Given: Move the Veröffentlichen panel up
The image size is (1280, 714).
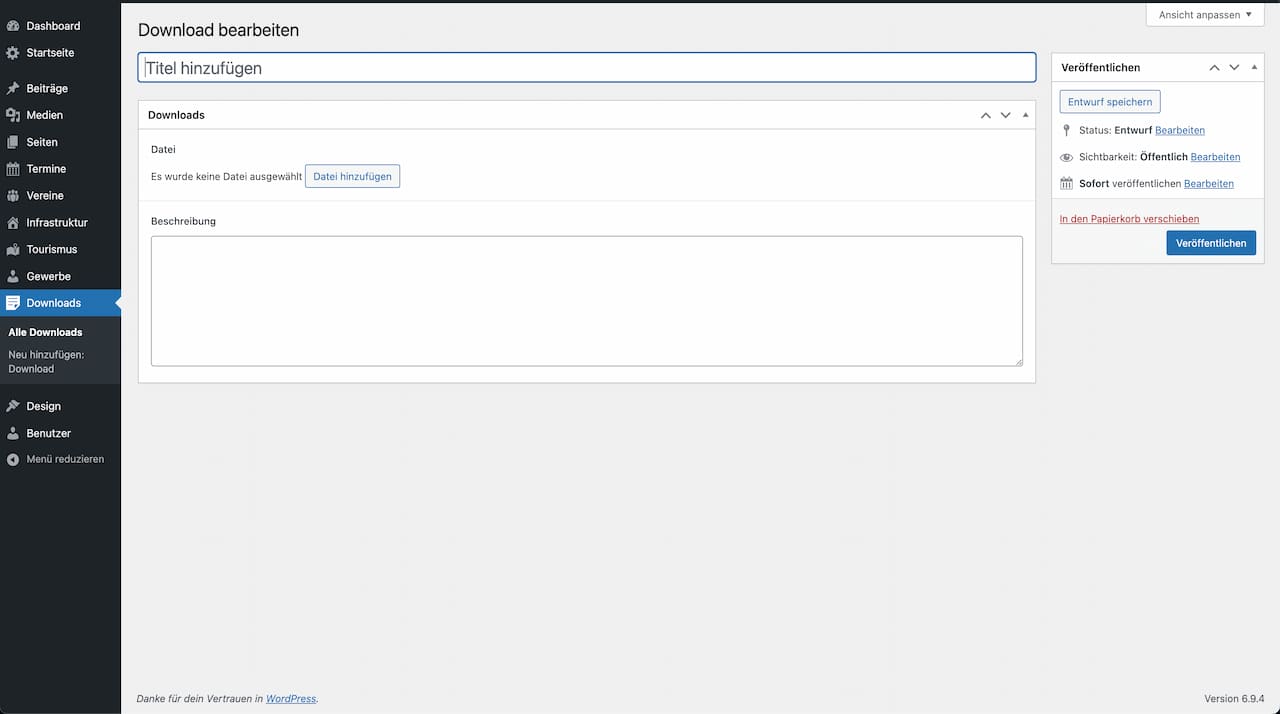Looking at the screenshot, I should click(1214, 67).
